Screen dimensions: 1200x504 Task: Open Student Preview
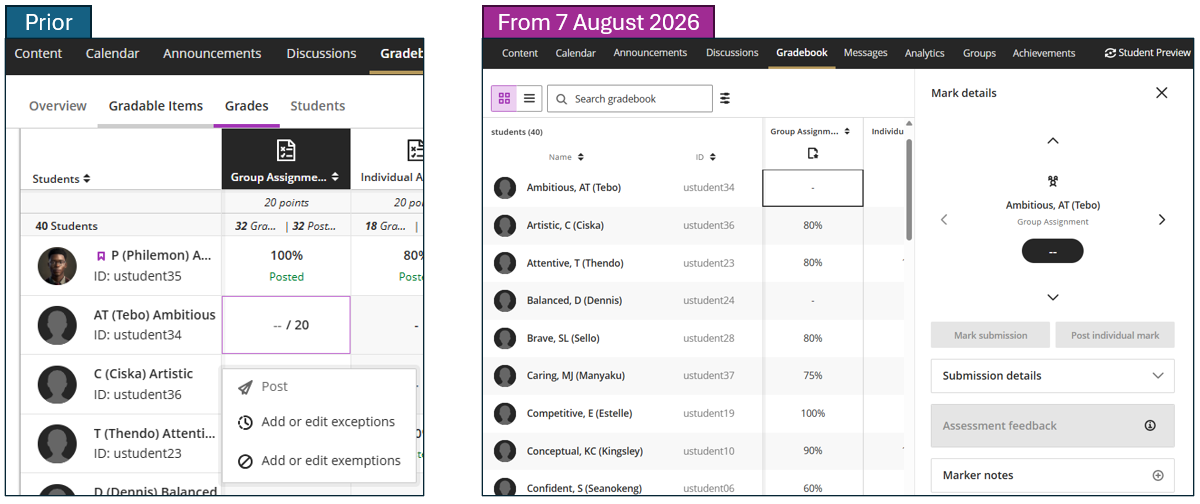[x=1147, y=53]
